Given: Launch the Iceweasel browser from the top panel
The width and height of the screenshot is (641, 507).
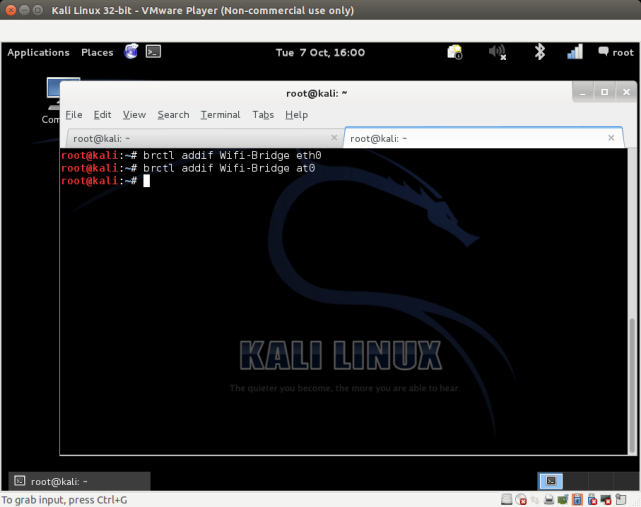Looking at the screenshot, I should [x=132, y=52].
